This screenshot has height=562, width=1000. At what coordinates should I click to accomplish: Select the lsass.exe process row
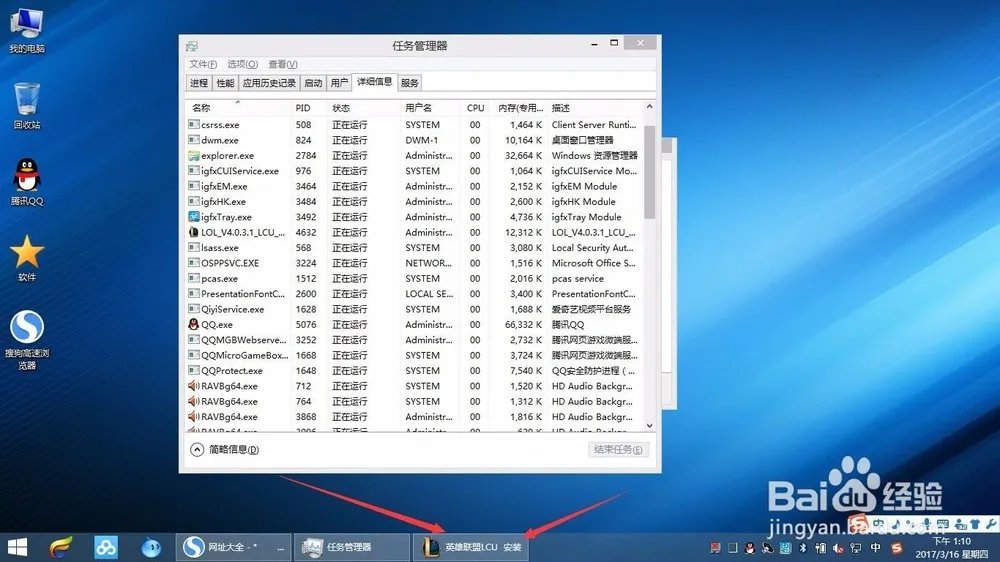pyautogui.click(x=414, y=248)
